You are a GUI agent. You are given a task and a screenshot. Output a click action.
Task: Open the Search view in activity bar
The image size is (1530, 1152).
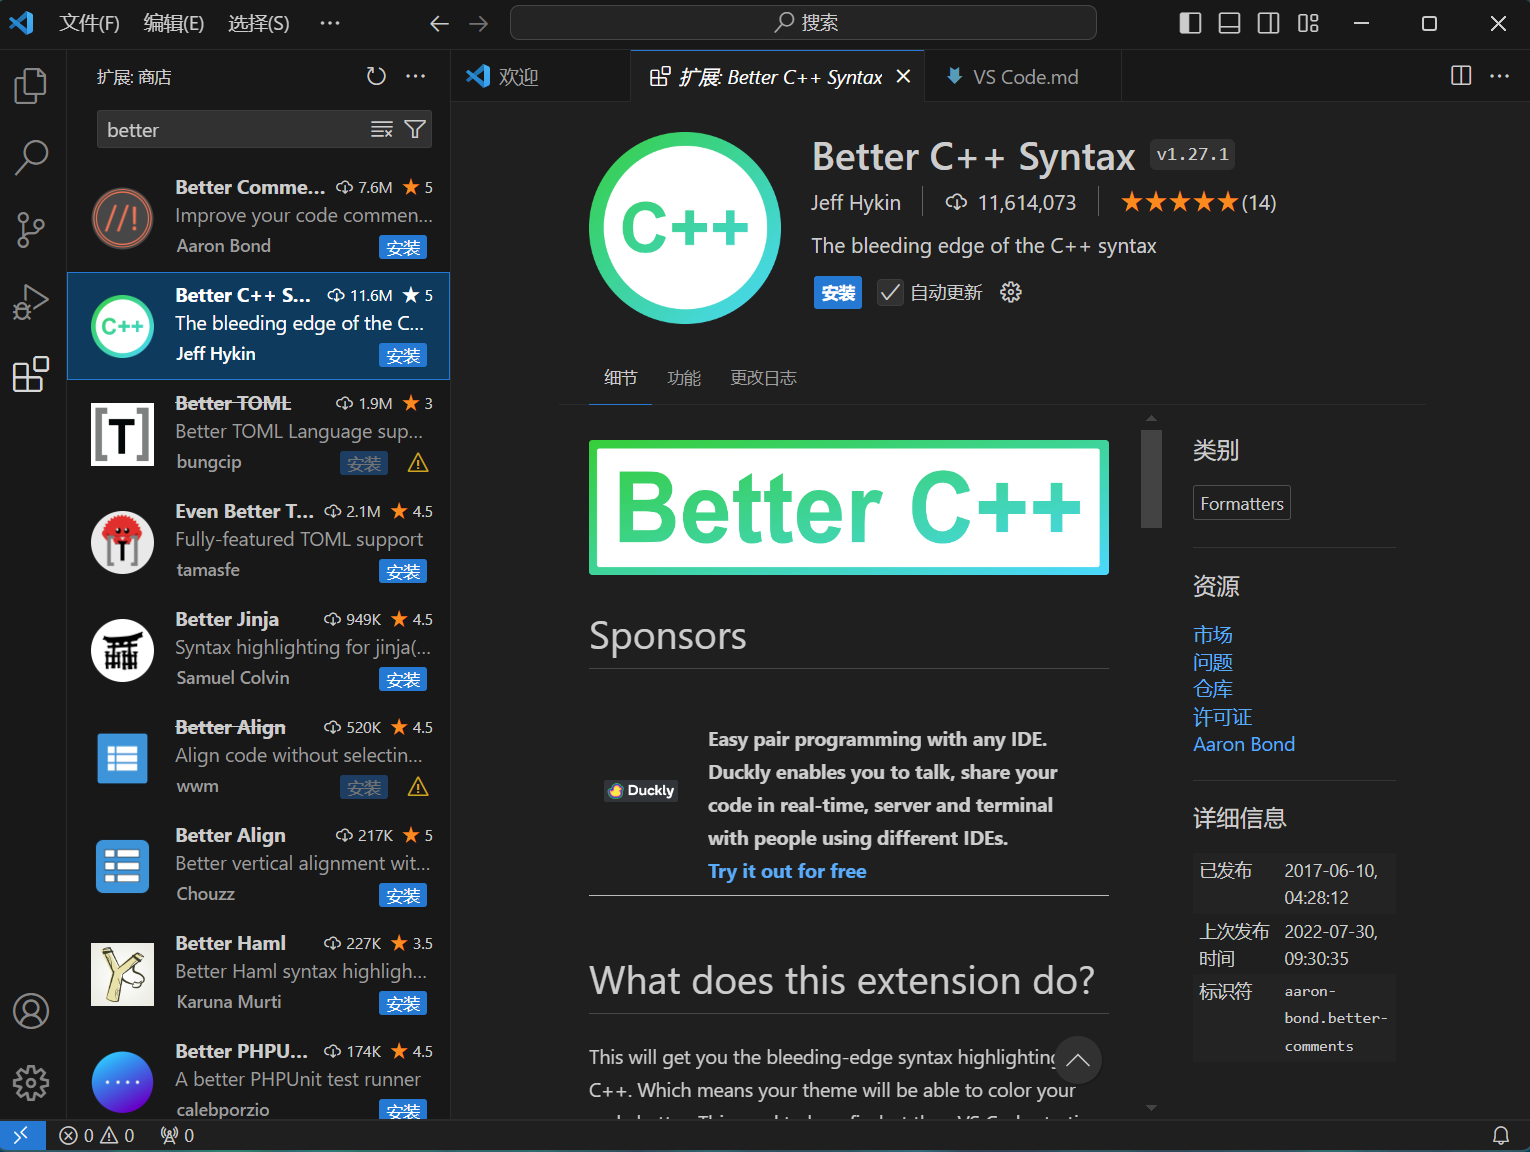click(x=31, y=157)
